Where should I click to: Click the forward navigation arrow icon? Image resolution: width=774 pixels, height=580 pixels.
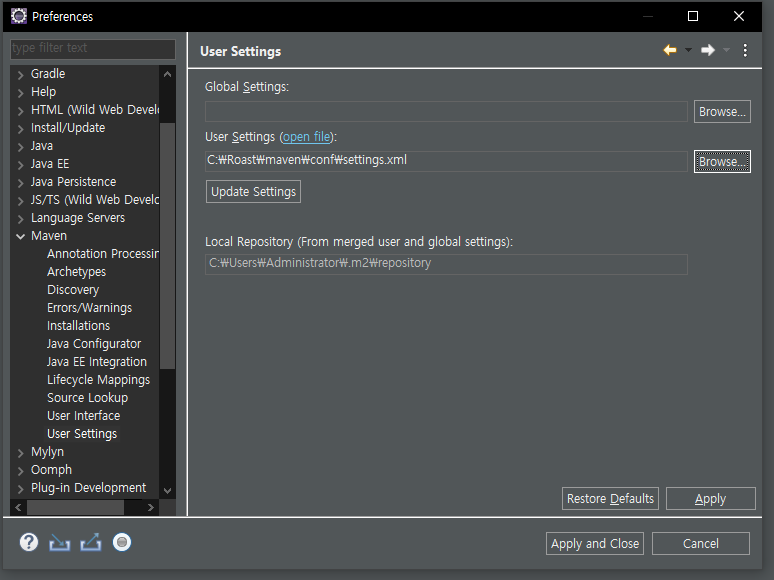(x=708, y=50)
